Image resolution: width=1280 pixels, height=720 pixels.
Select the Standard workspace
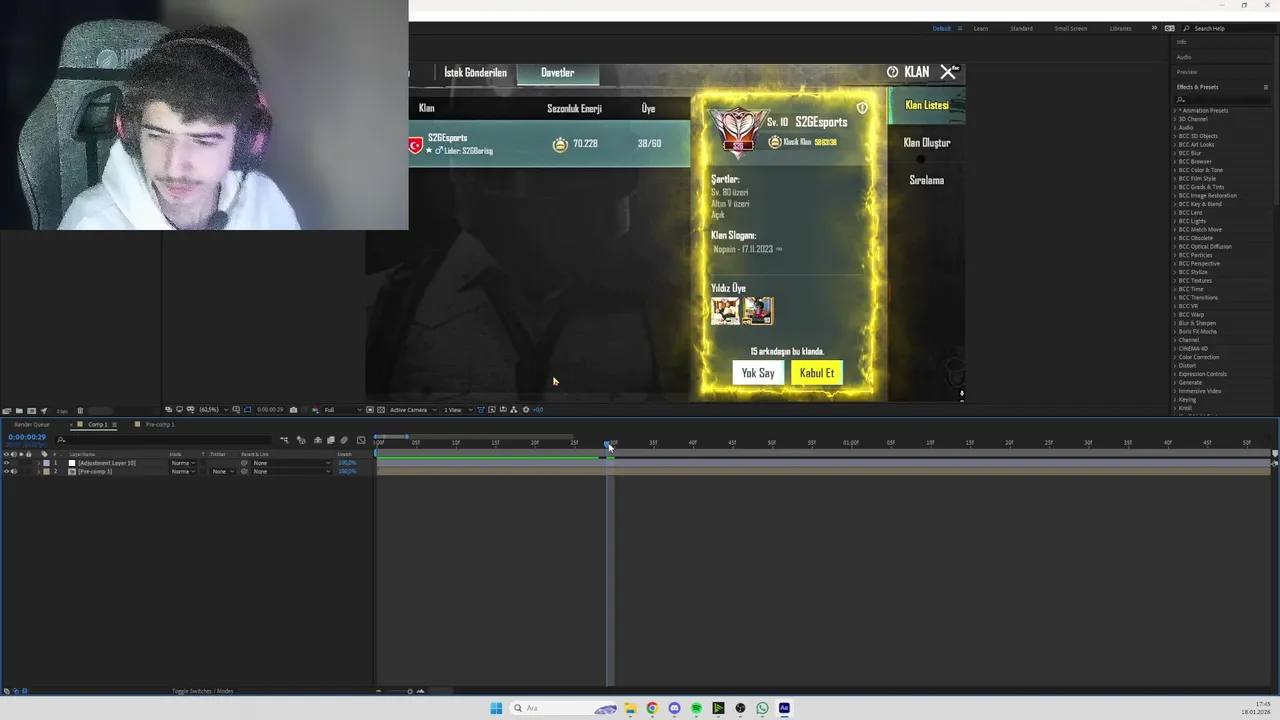pos(1021,28)
